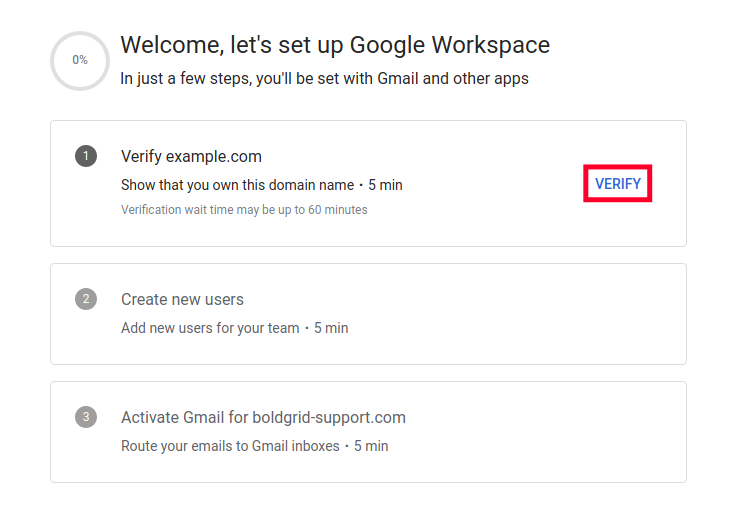The image size is (735, 517).
Task: Click the "5 min" estimate in step 1
Action: pyautogui.click(x=385, y=185)
